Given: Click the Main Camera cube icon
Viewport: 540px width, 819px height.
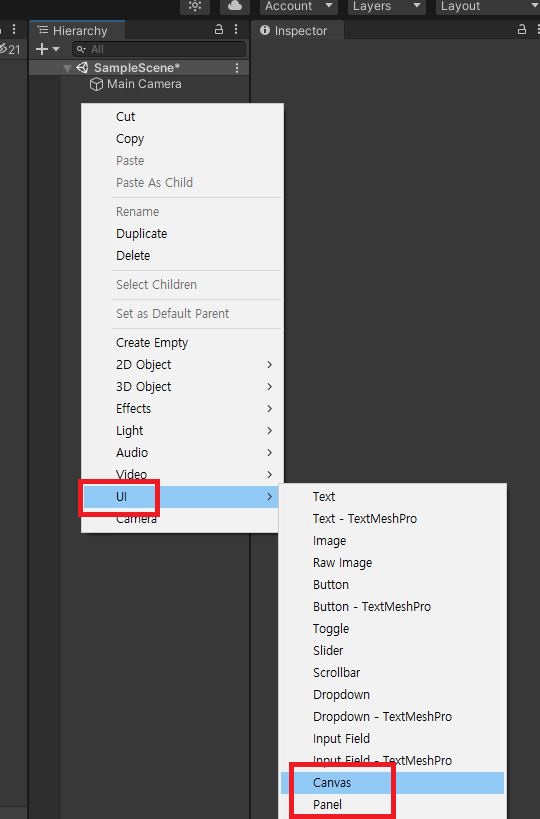Looking at the screenshot, I should [x=96, y=84].
